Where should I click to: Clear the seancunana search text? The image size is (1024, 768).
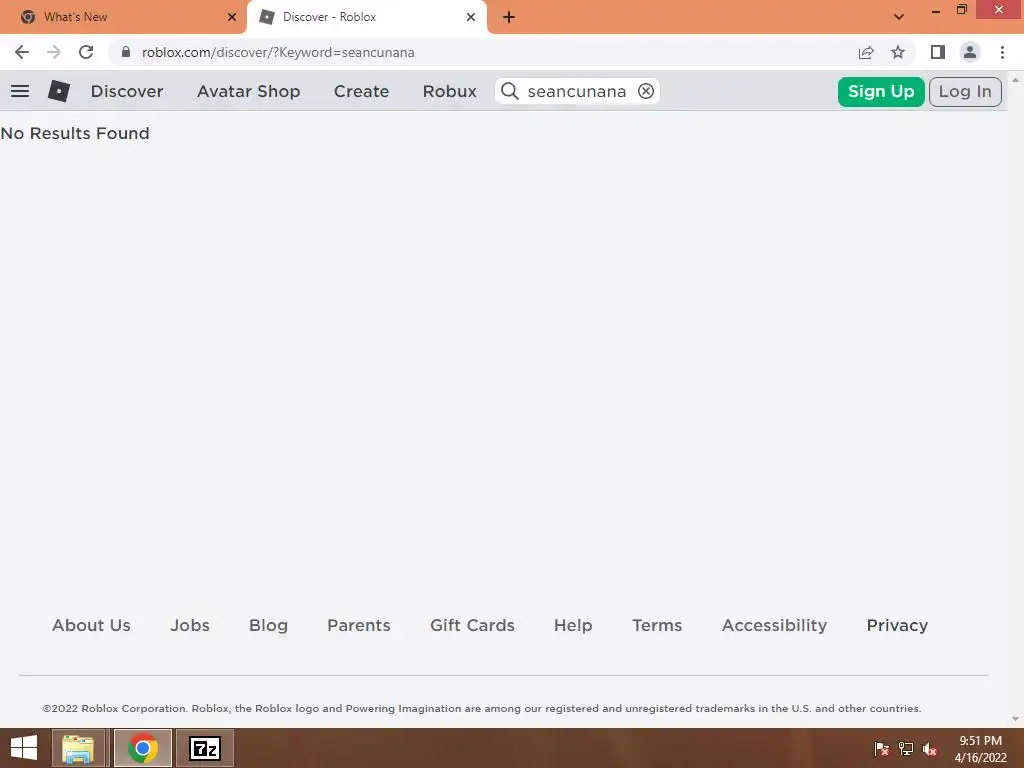click(x=646, y=91)
